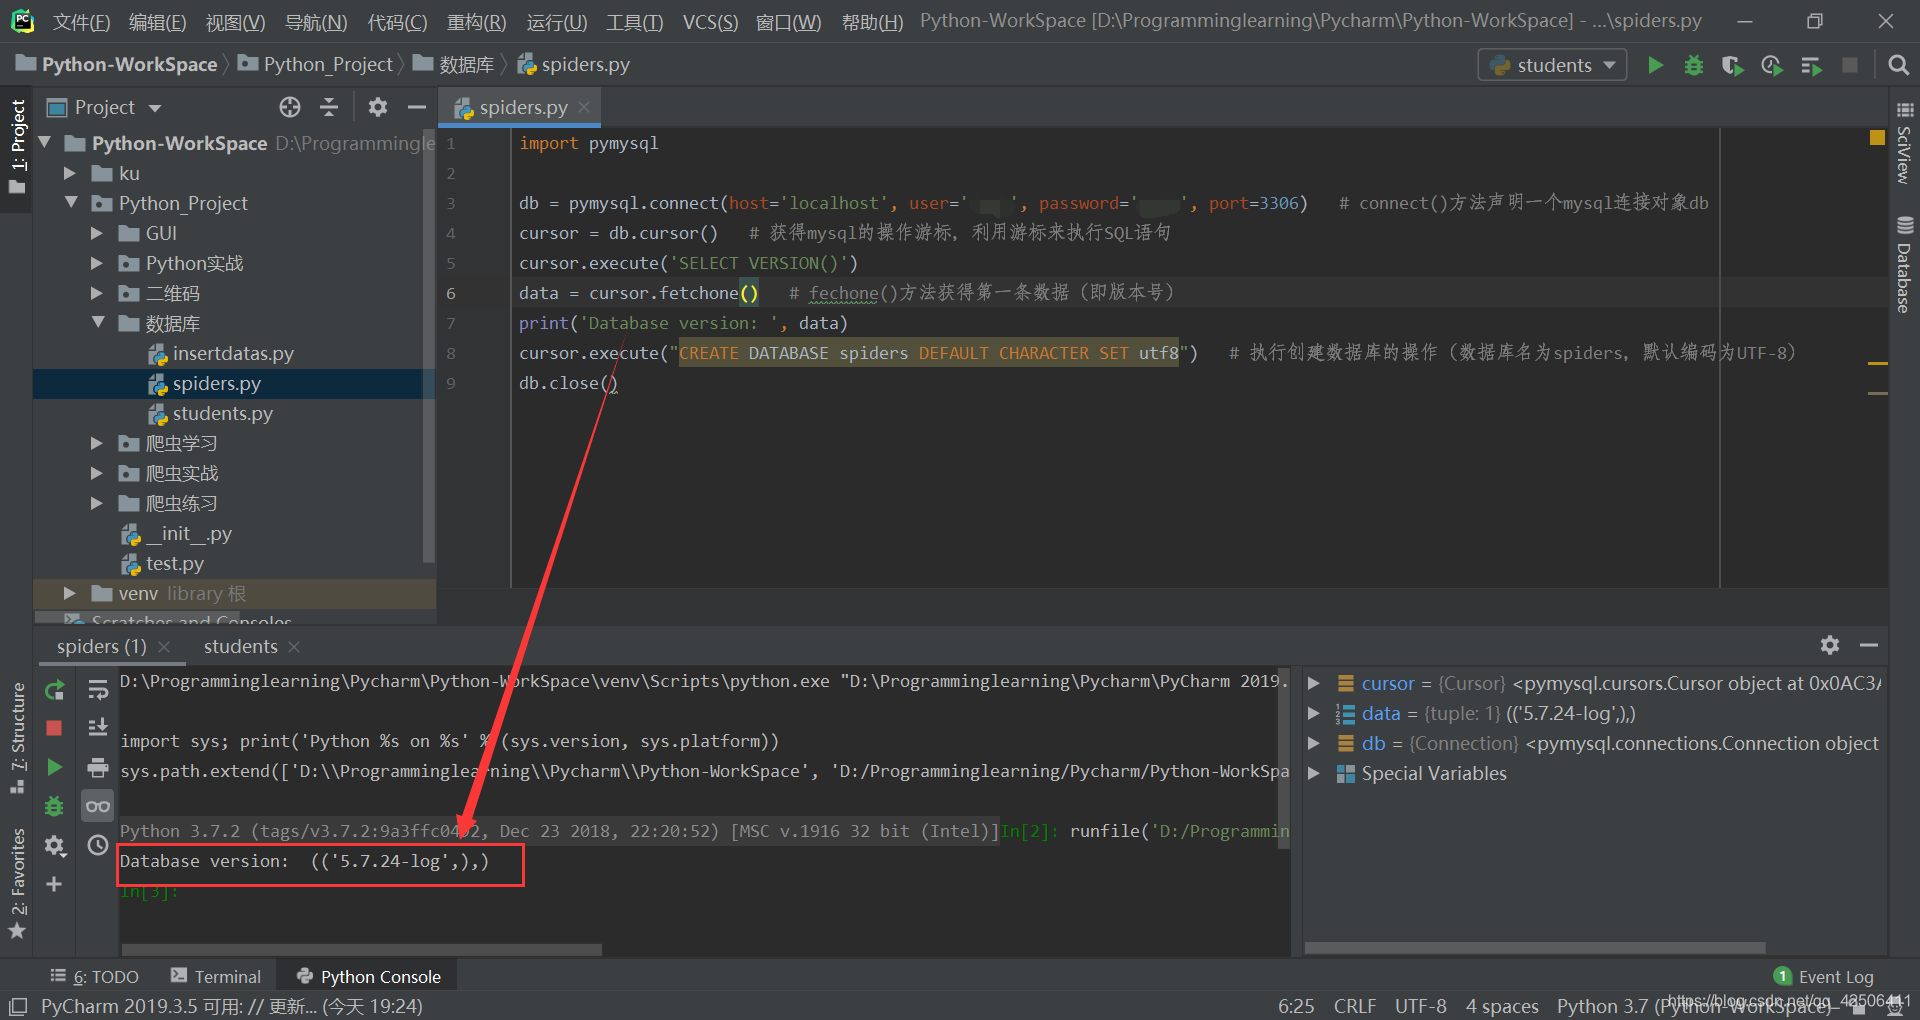Toggle scroll to end in console

(x=98, y=728)
